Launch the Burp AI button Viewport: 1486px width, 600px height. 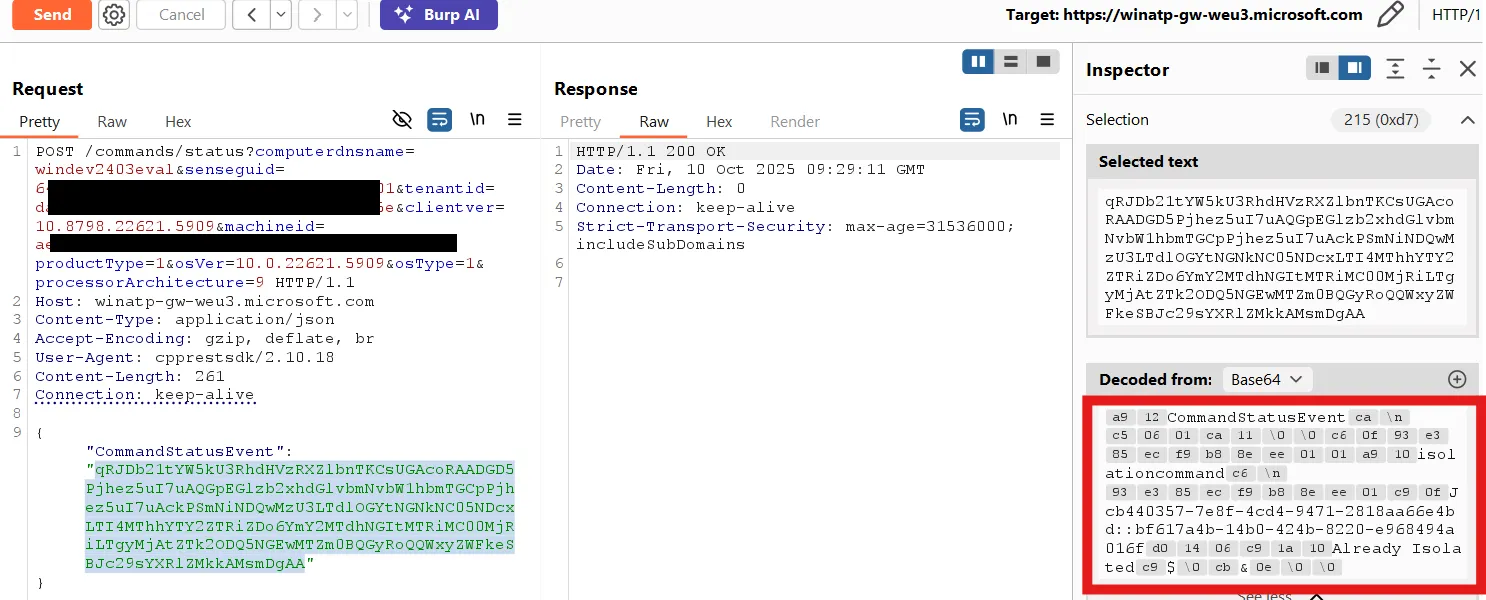click(x=438, y=15)
